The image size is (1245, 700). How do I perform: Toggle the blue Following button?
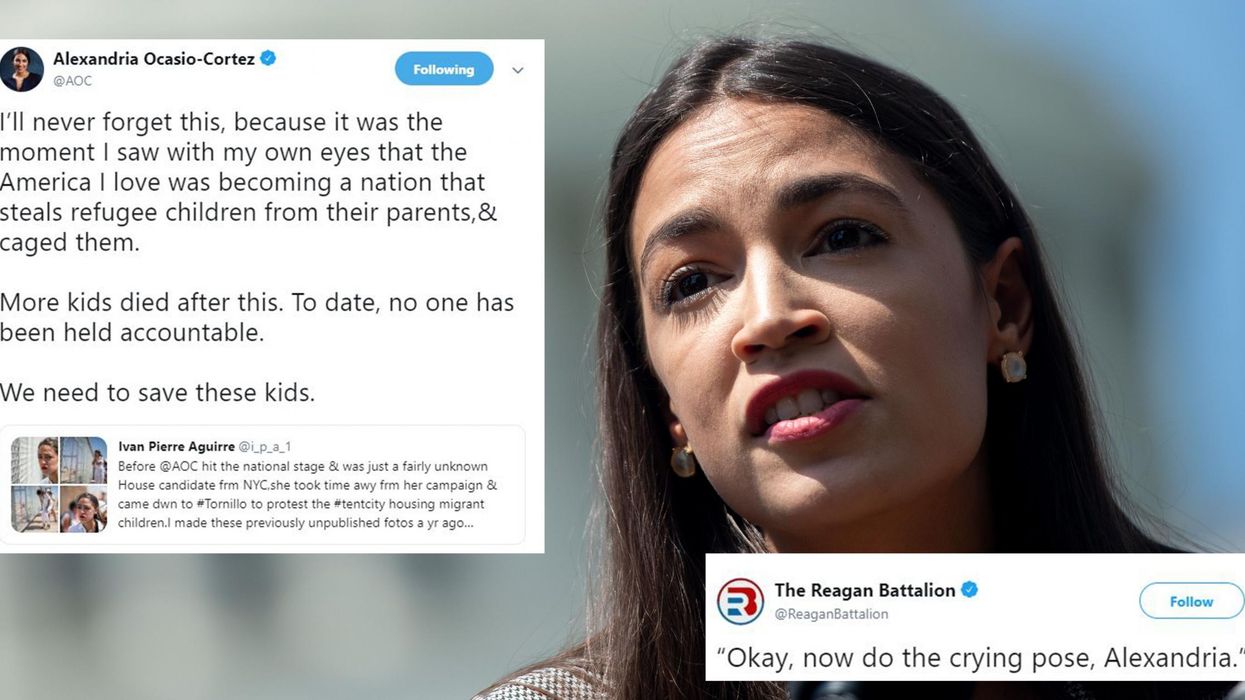tap(444, 69)
